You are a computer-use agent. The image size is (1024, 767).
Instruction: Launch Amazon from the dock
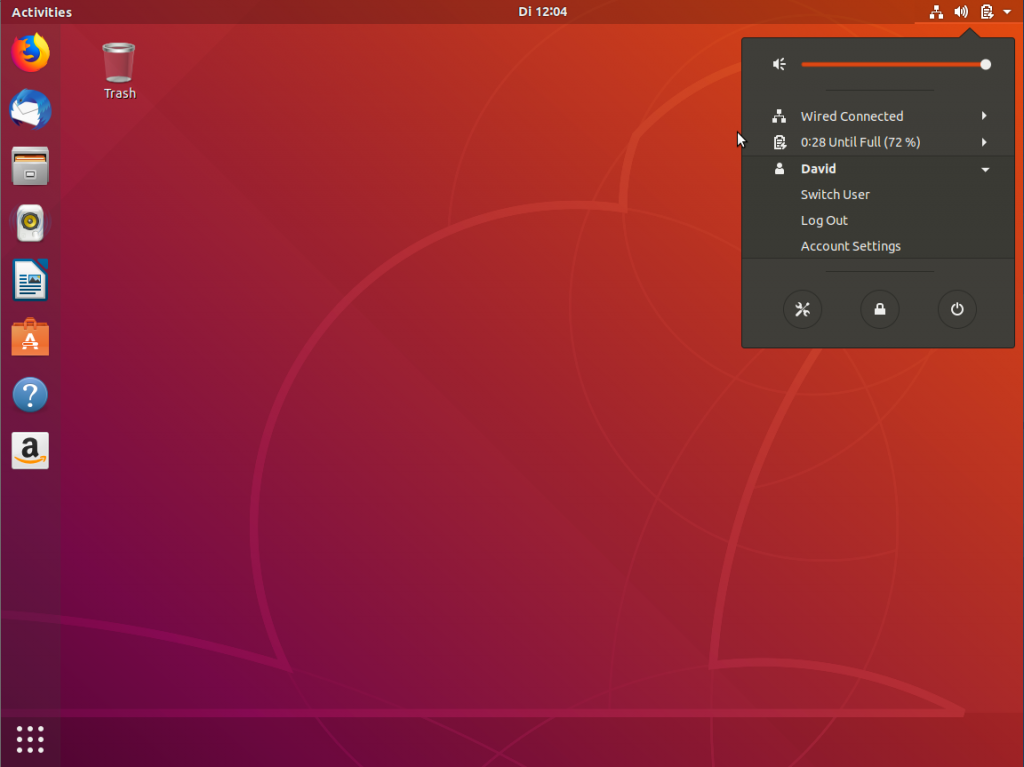(x=30, y=451)
